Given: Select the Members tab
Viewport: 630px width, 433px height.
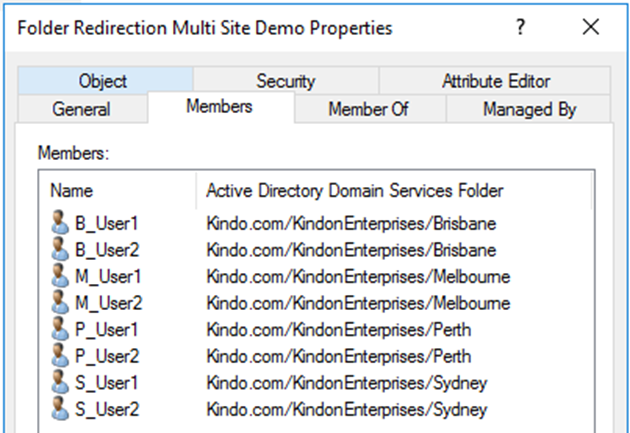Looking at the screenshot, I should (x=220, y=107).
